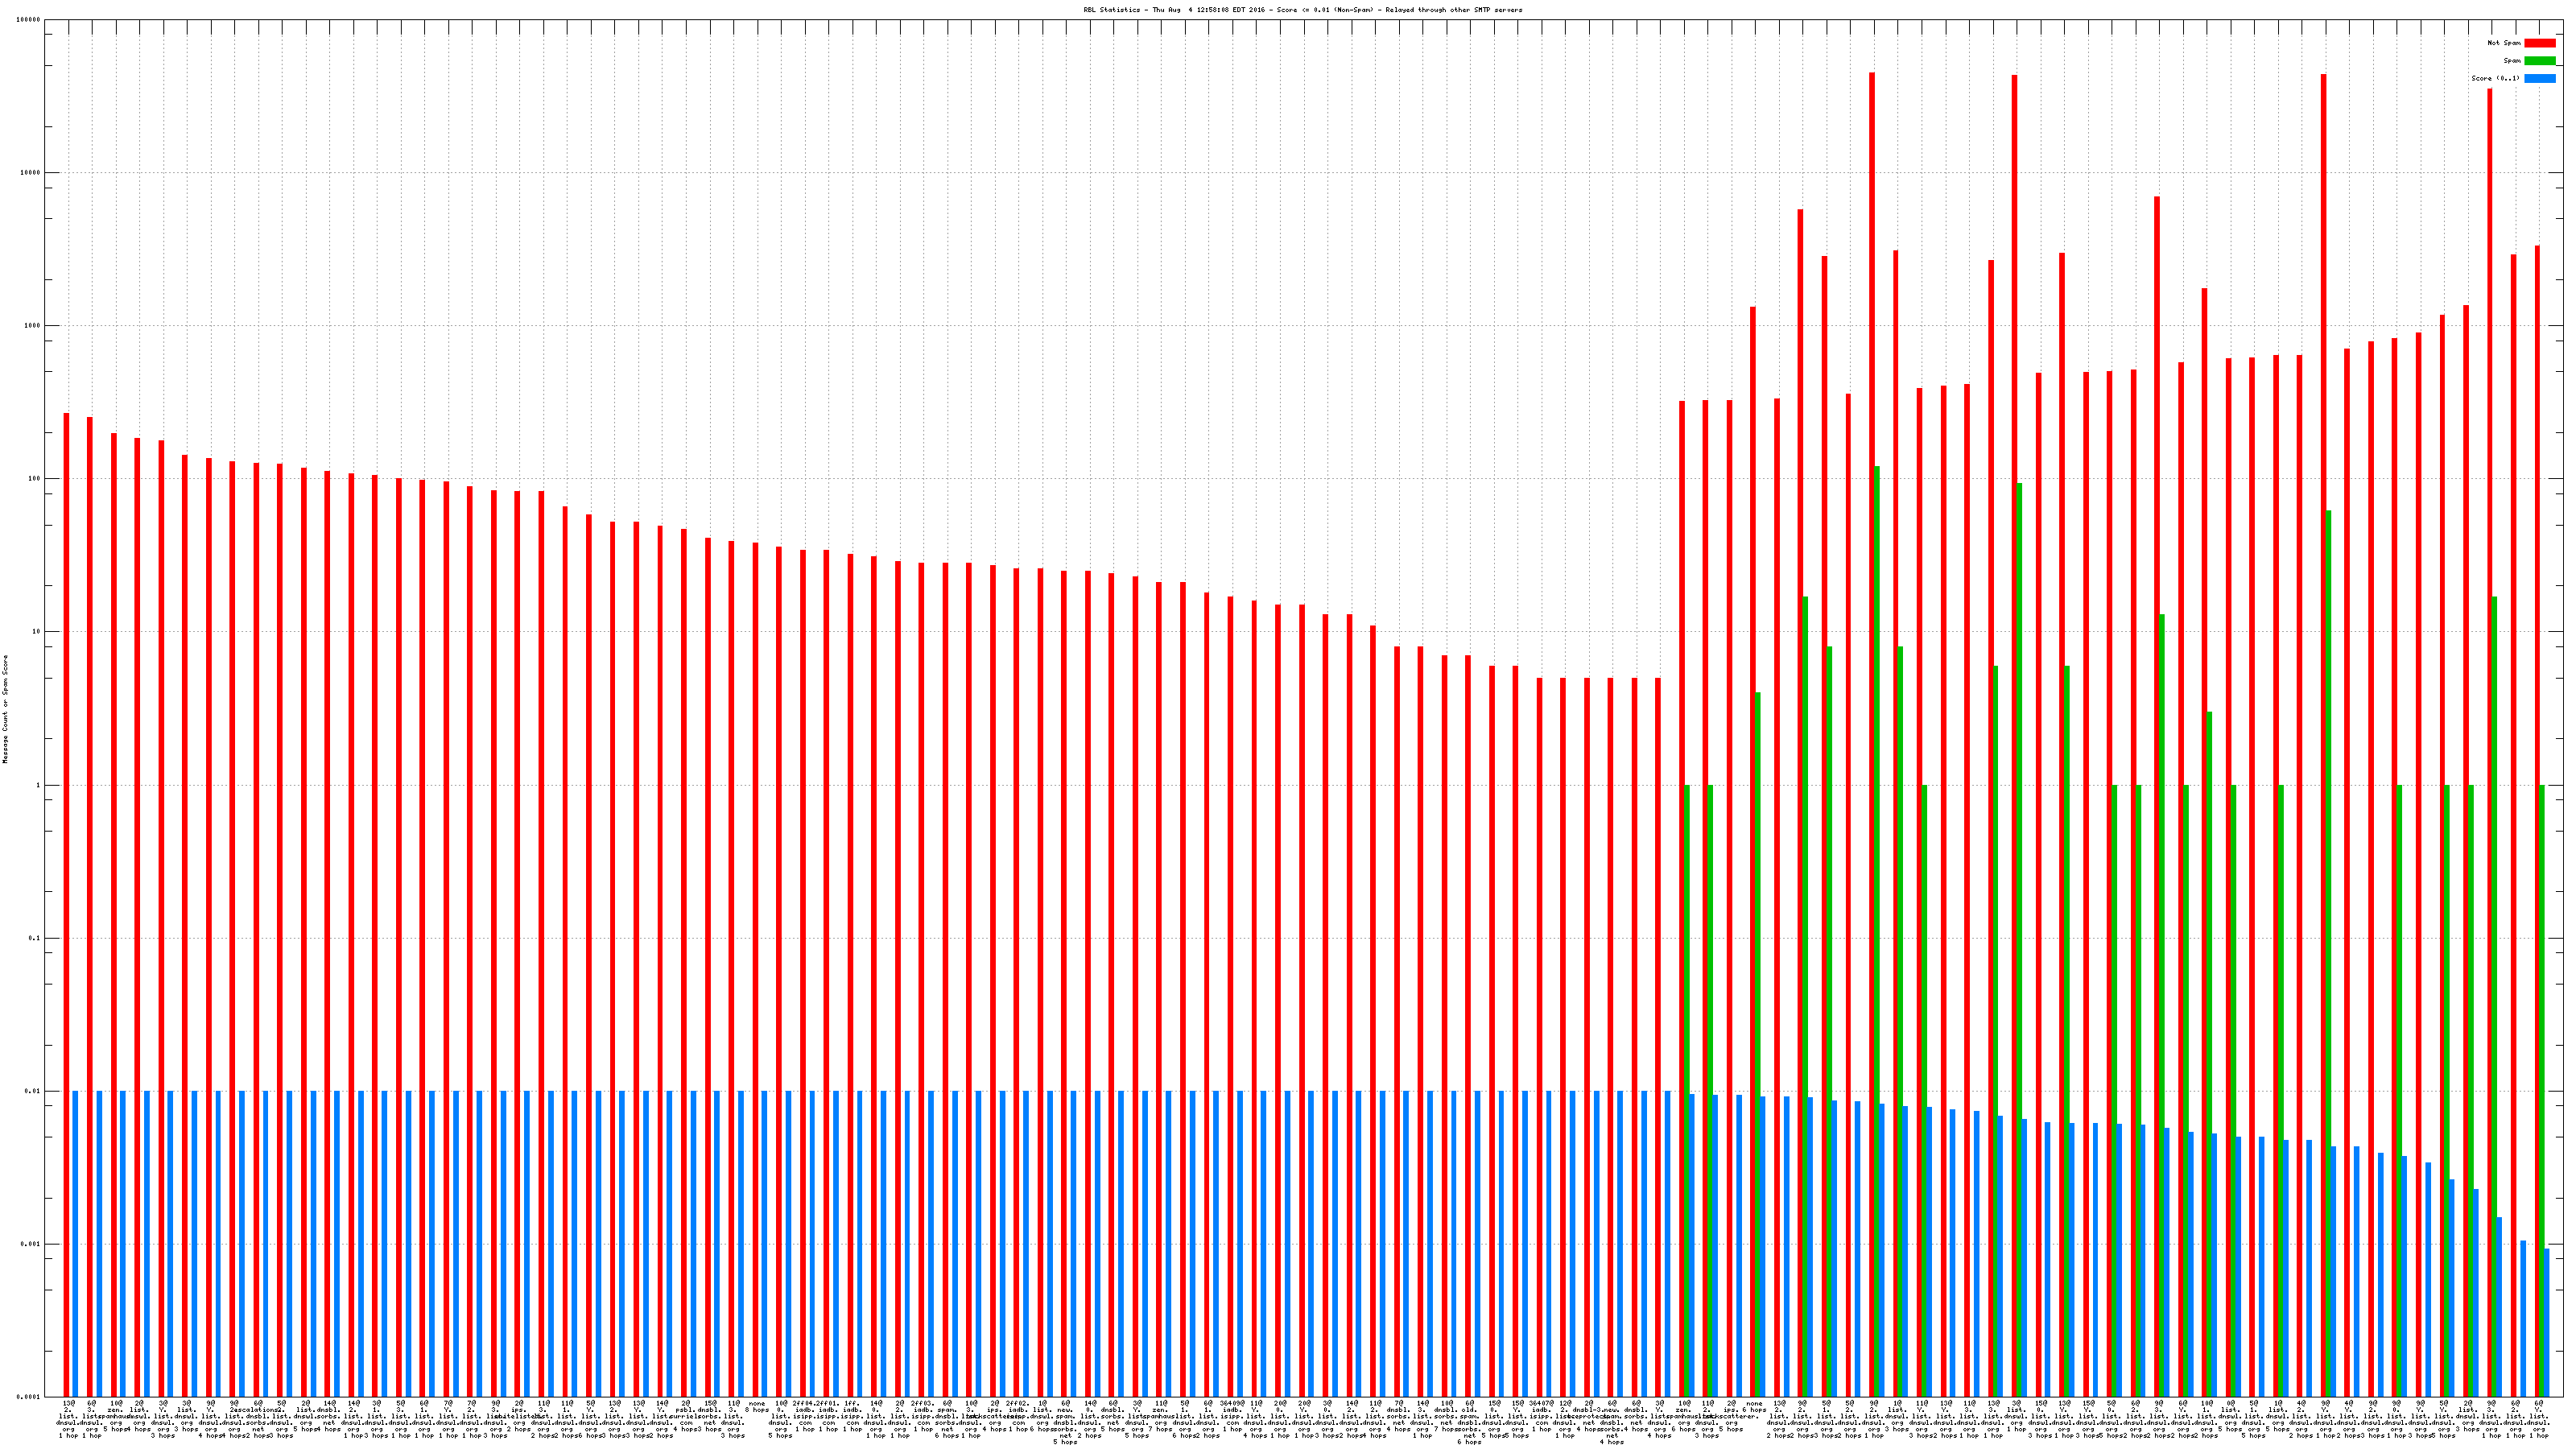Click the Message Count or Spam Score axis title
The height and width of the screenshot is (1449, 2576).
[x=5, y=708]
